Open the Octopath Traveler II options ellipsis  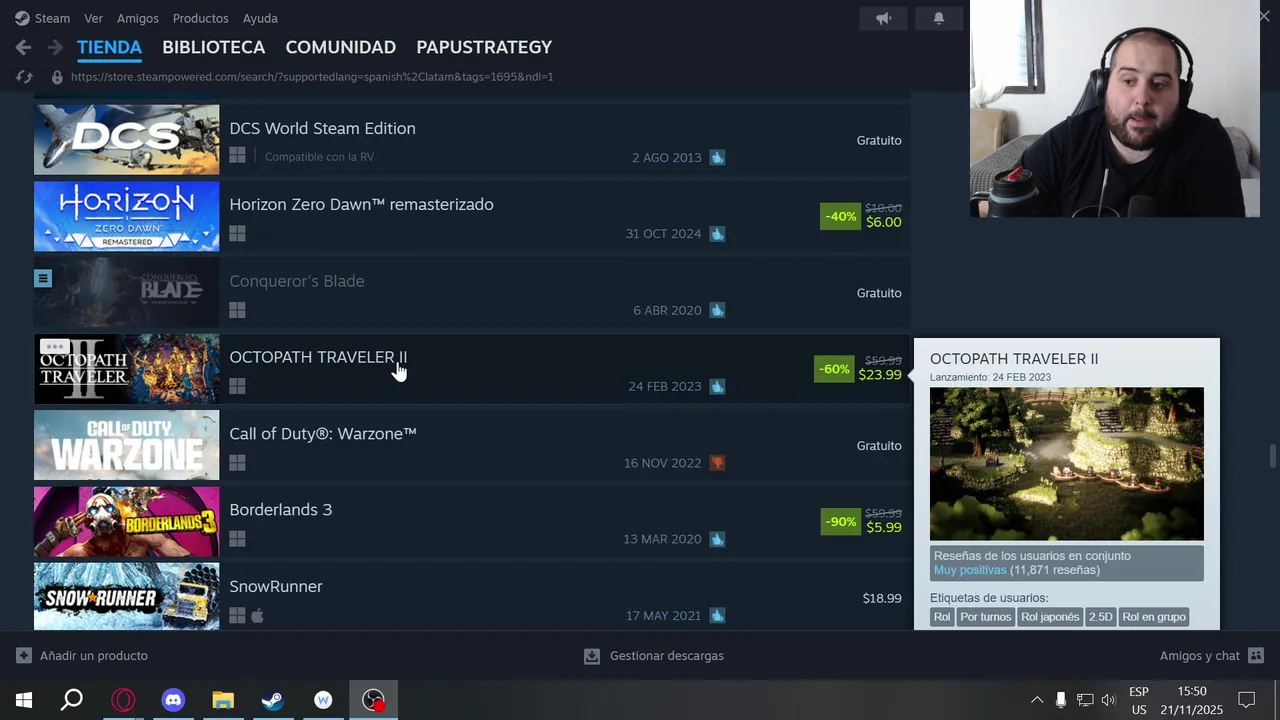[53, 346]
